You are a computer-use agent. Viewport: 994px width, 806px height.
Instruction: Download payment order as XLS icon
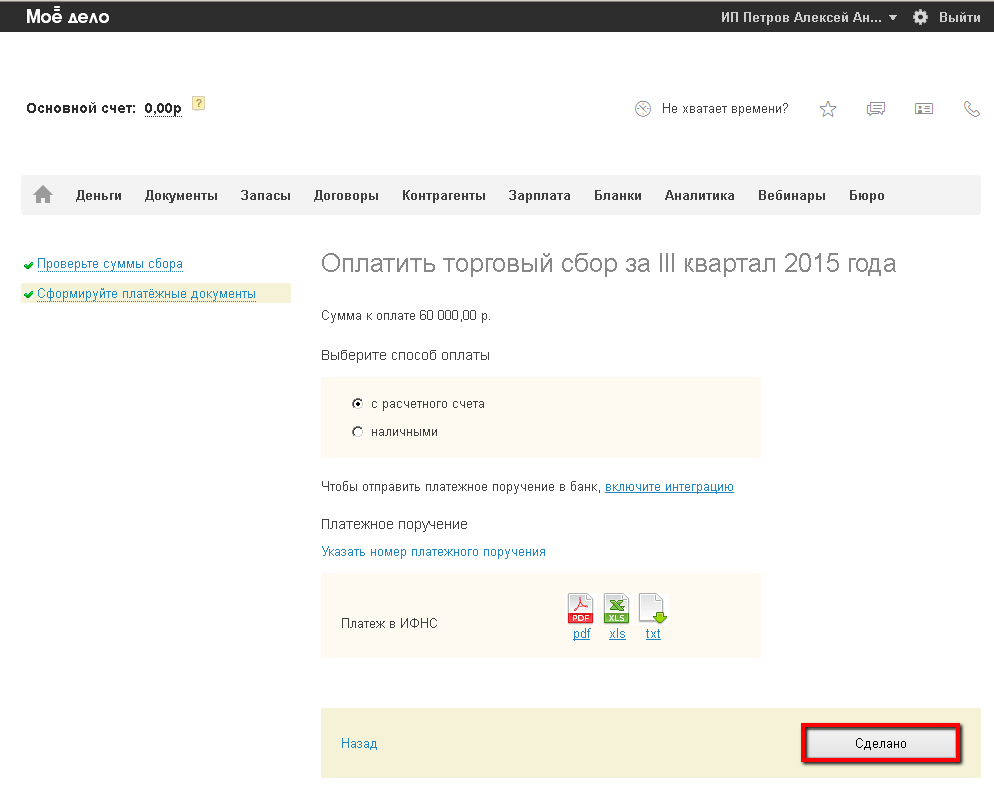tap(617, 608)
